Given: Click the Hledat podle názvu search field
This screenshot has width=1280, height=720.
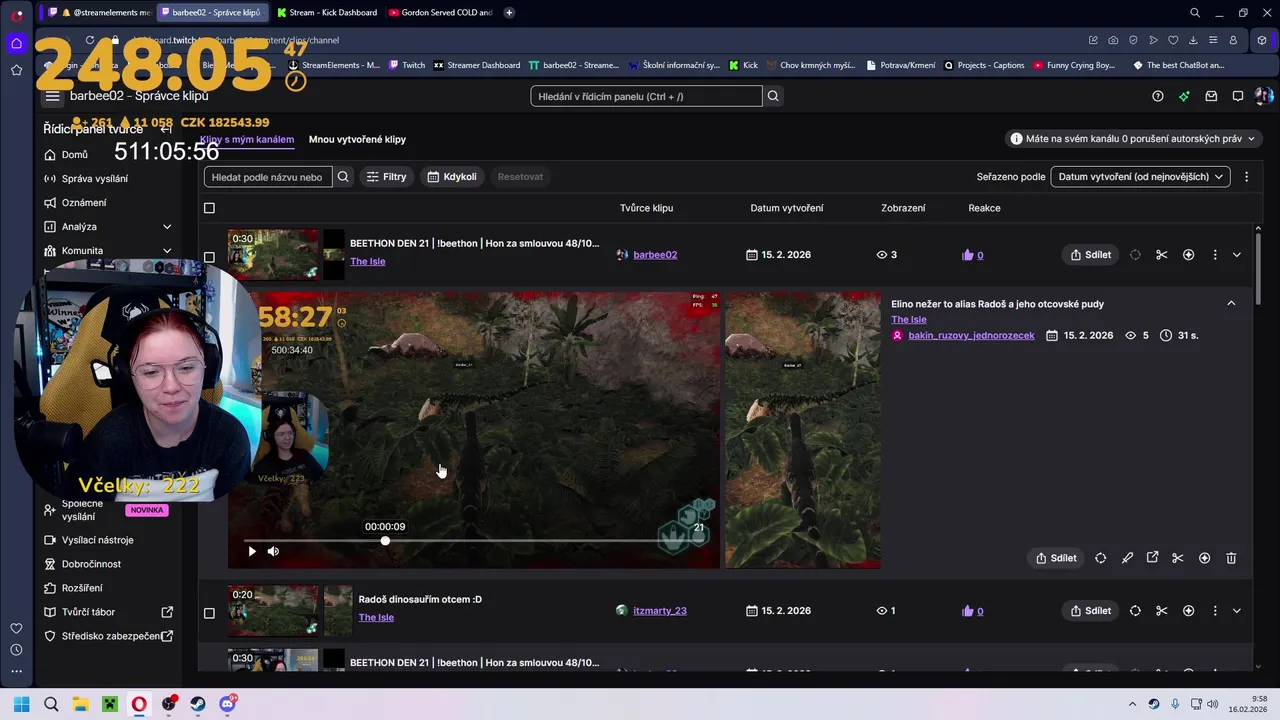Looking at the screenshot, I should point(267,177).
